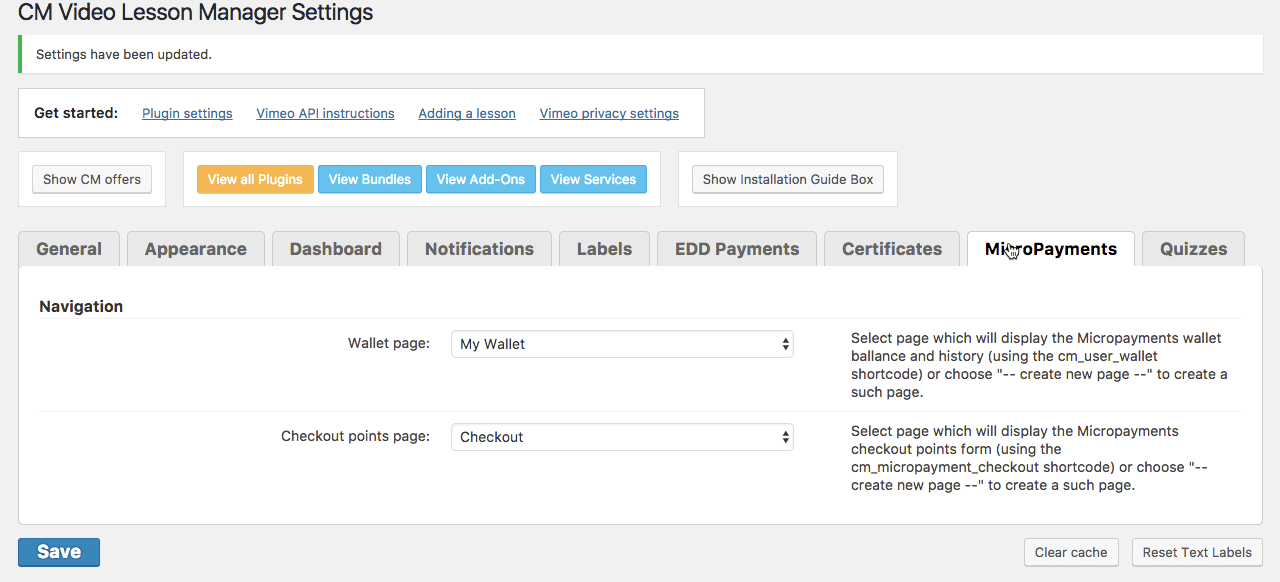Click Reset Text Labels button
This screenshot has height=582, width=1280.
1197,552
